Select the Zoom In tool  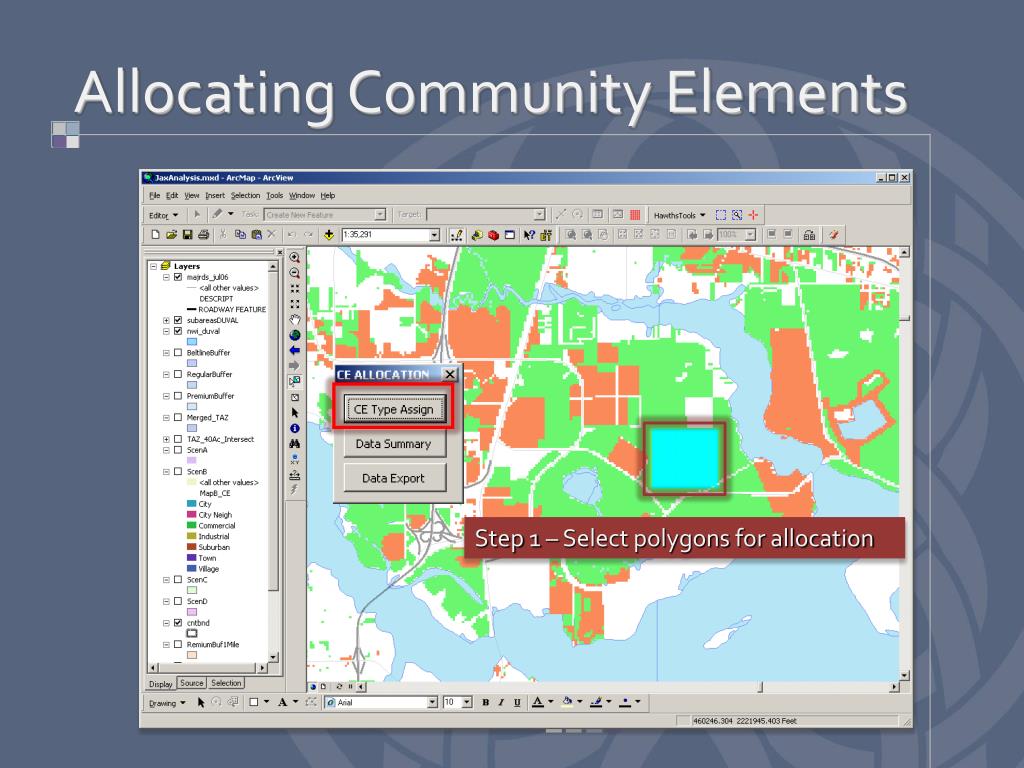coord(295,258)
